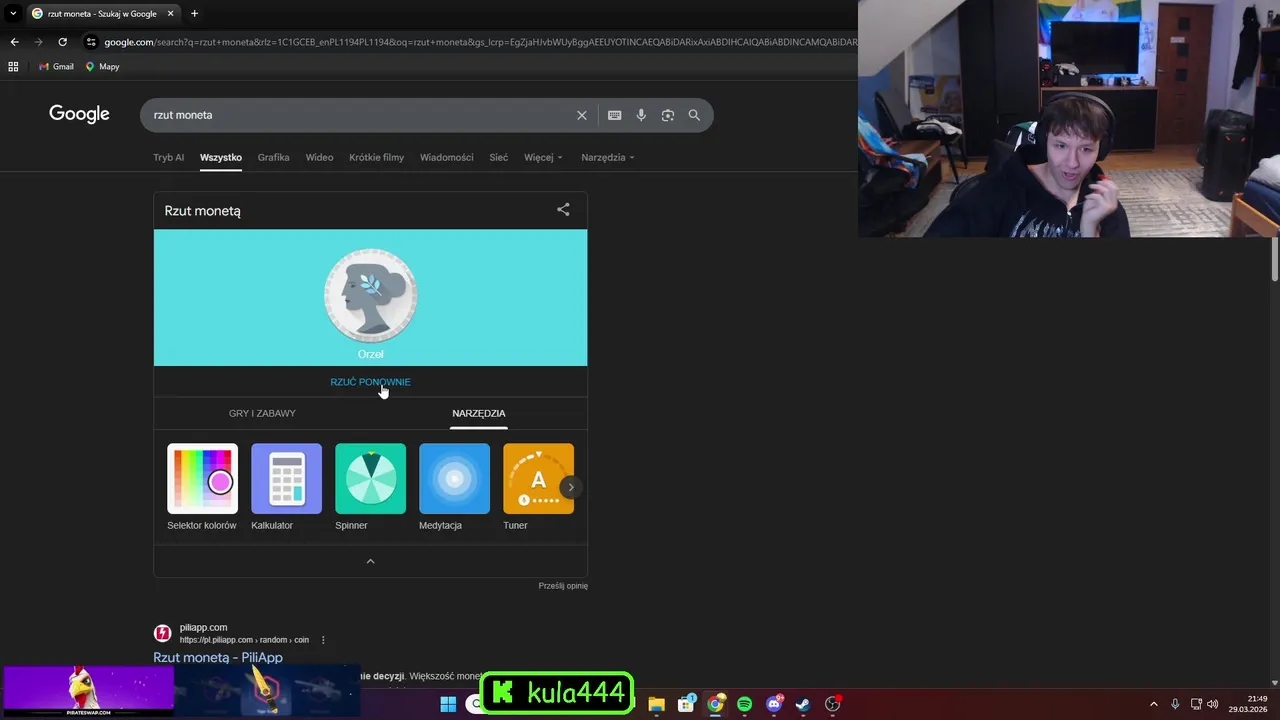
Task: Click the coin image
Action: click(x=370, y=295)
